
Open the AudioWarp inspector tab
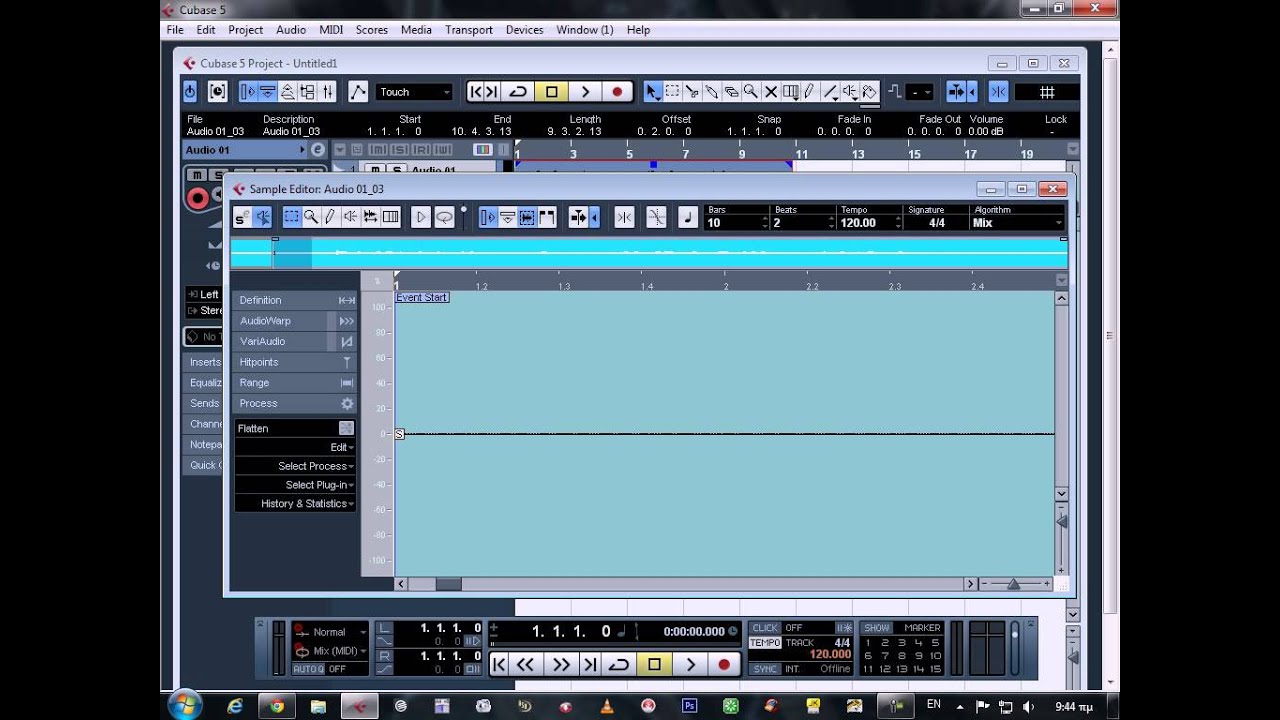[x=295, y=321]
